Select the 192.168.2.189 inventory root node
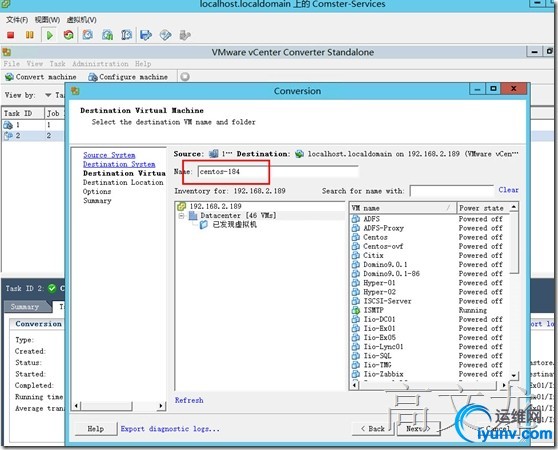 click(215, 206)
